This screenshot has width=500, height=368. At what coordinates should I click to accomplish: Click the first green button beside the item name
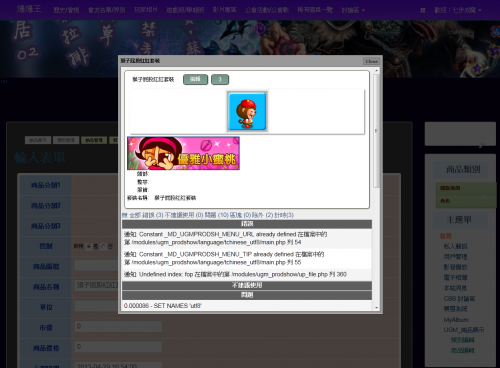(x=195, y=79)
